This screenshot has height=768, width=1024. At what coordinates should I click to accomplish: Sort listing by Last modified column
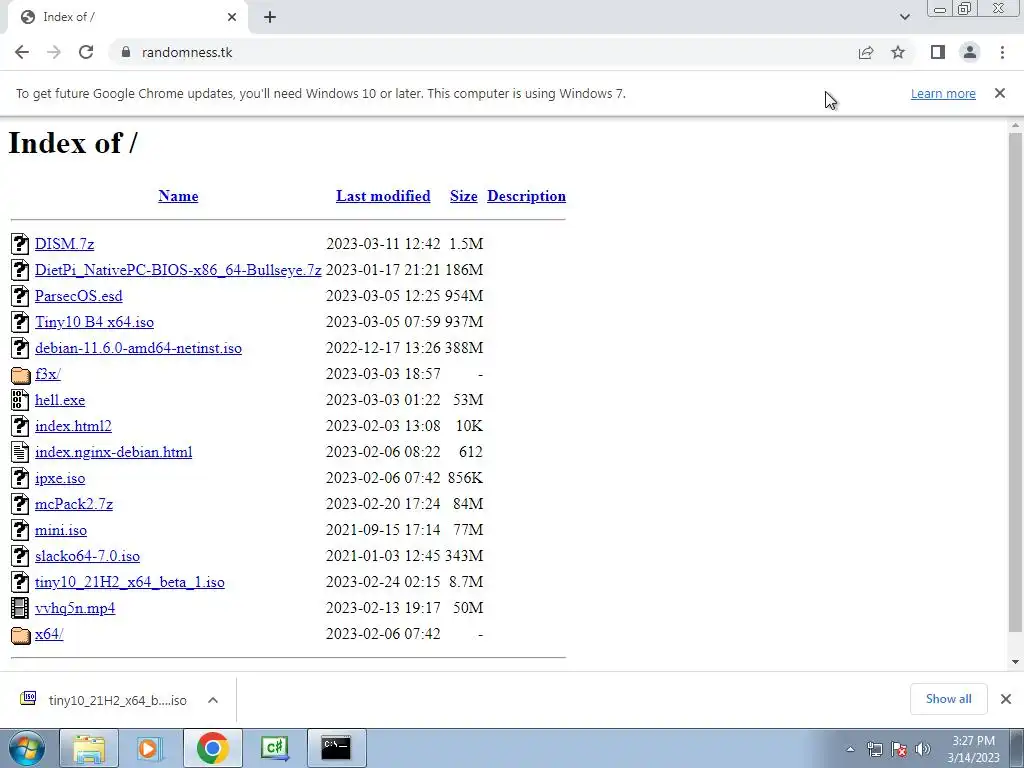(x=383, y=196)
